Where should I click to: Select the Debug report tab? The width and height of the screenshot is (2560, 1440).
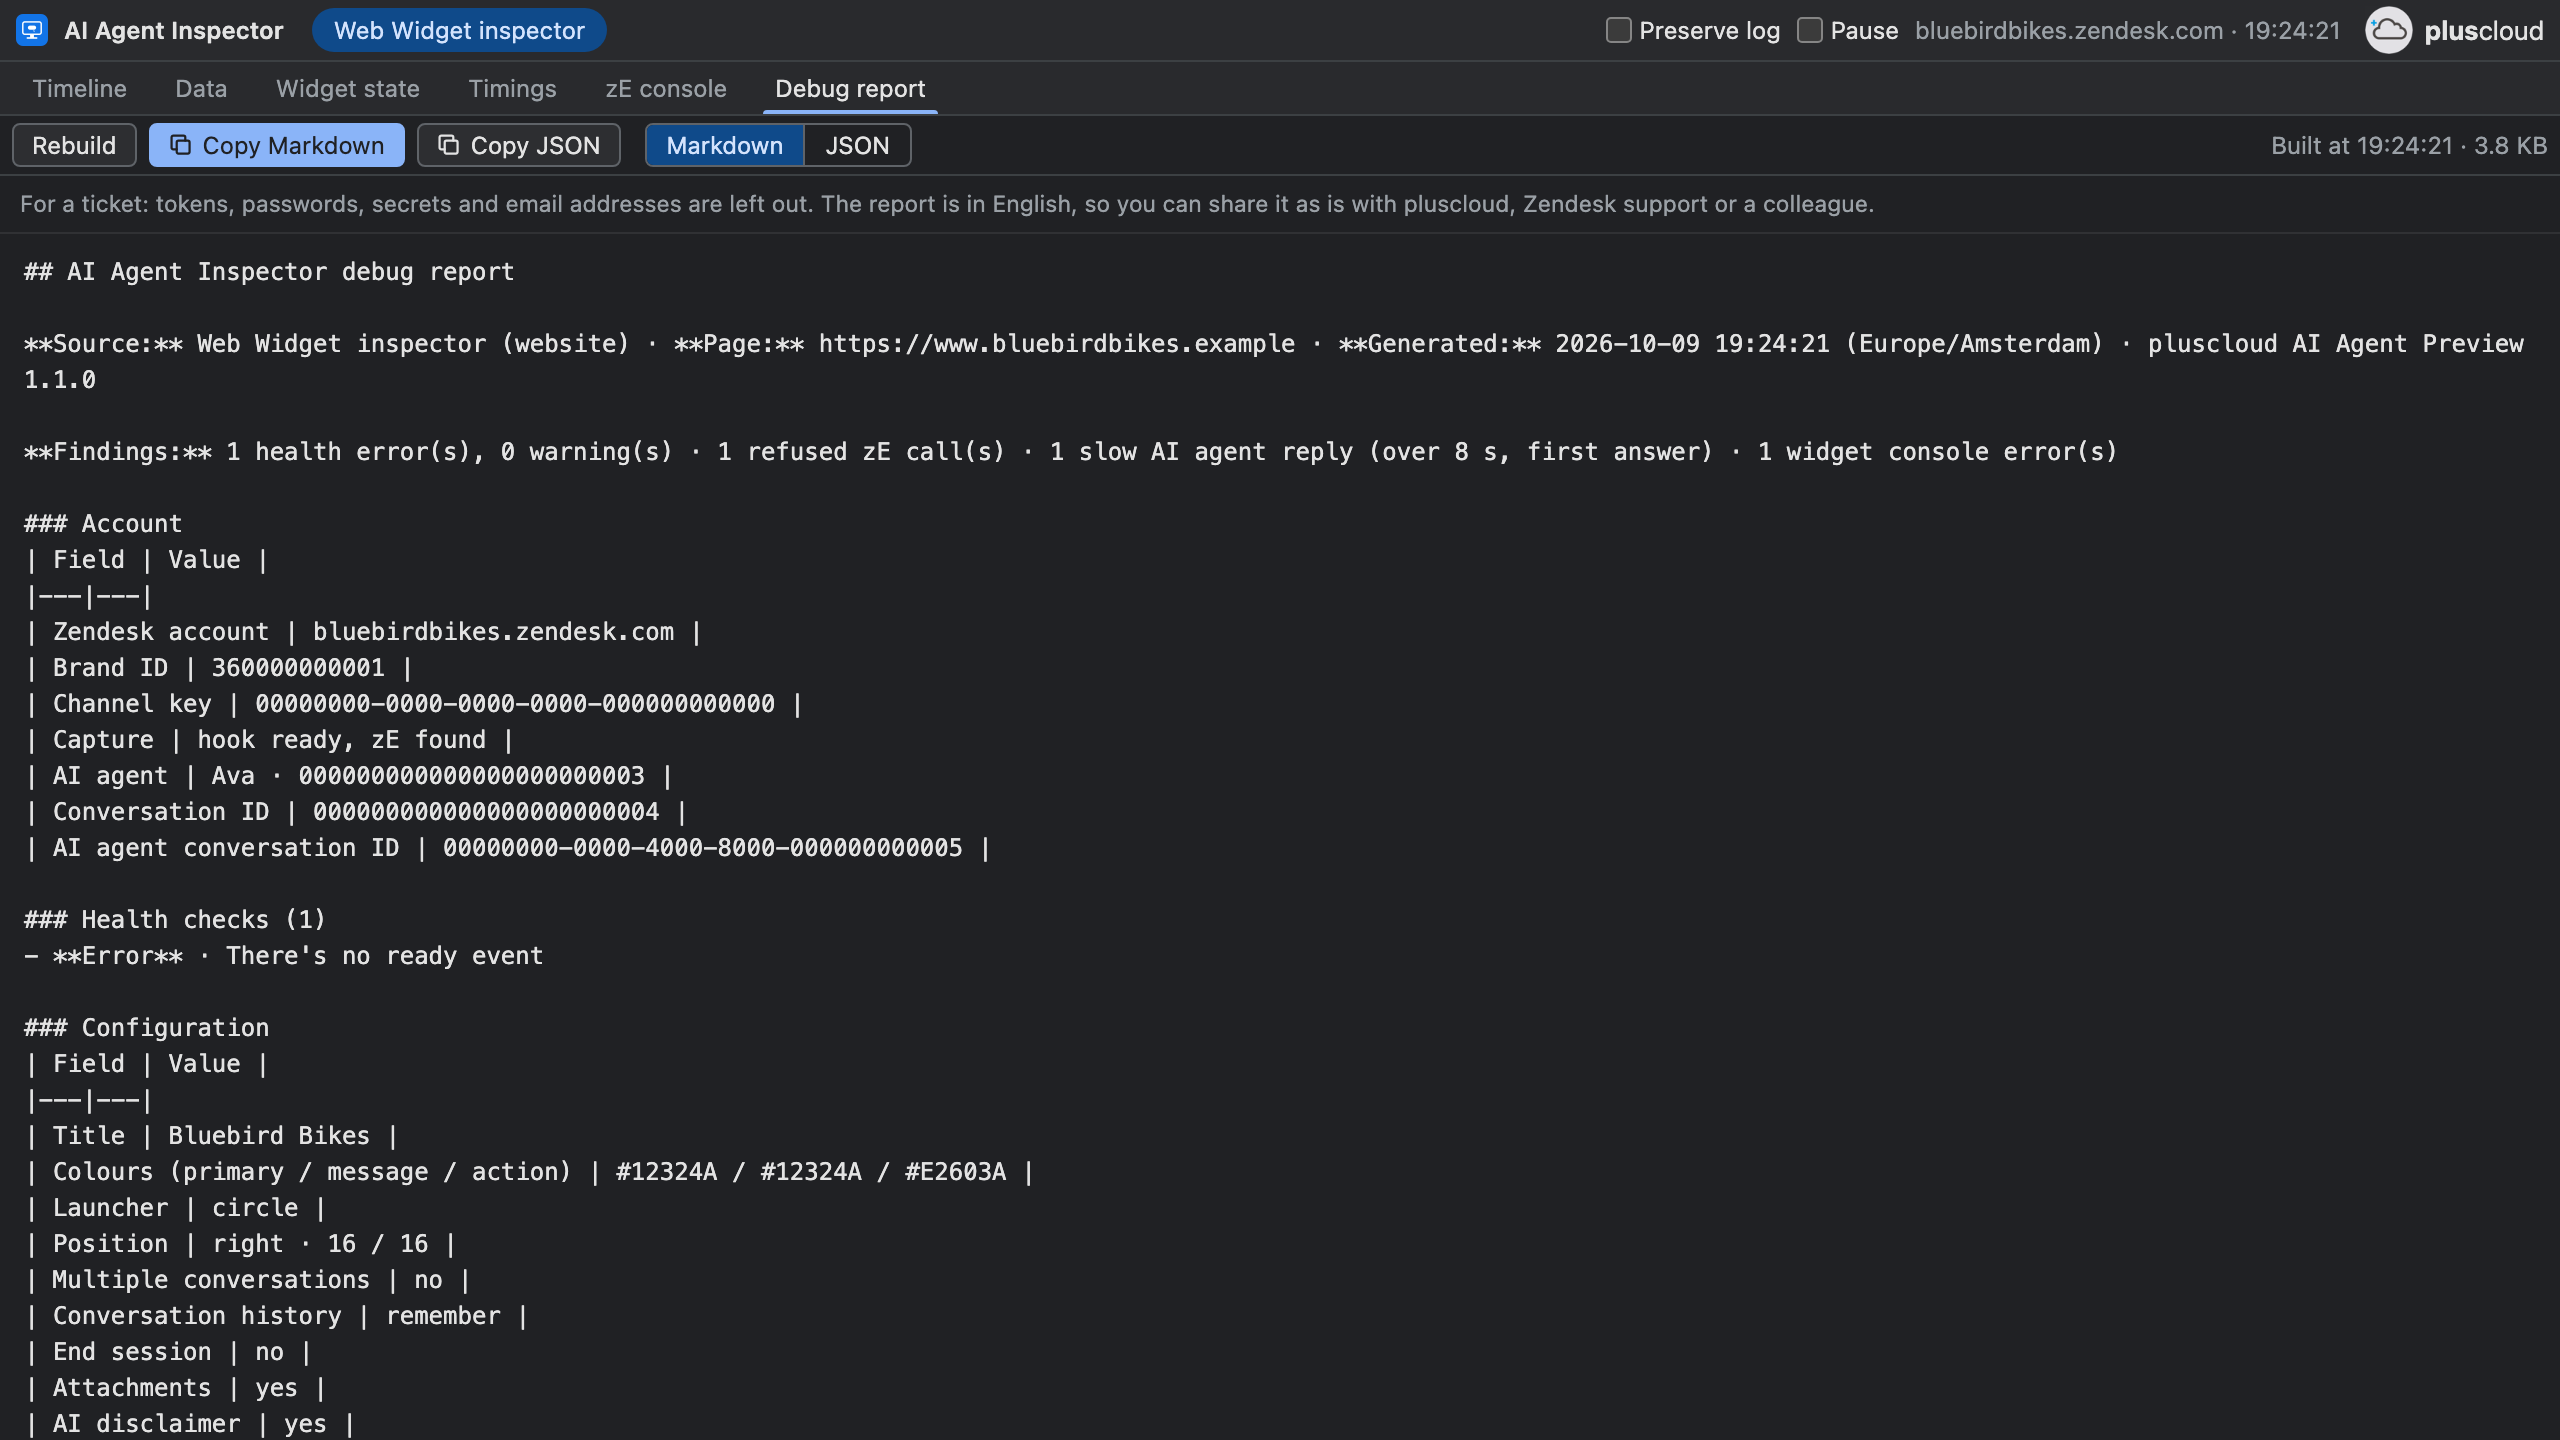[x=850, y=89]
